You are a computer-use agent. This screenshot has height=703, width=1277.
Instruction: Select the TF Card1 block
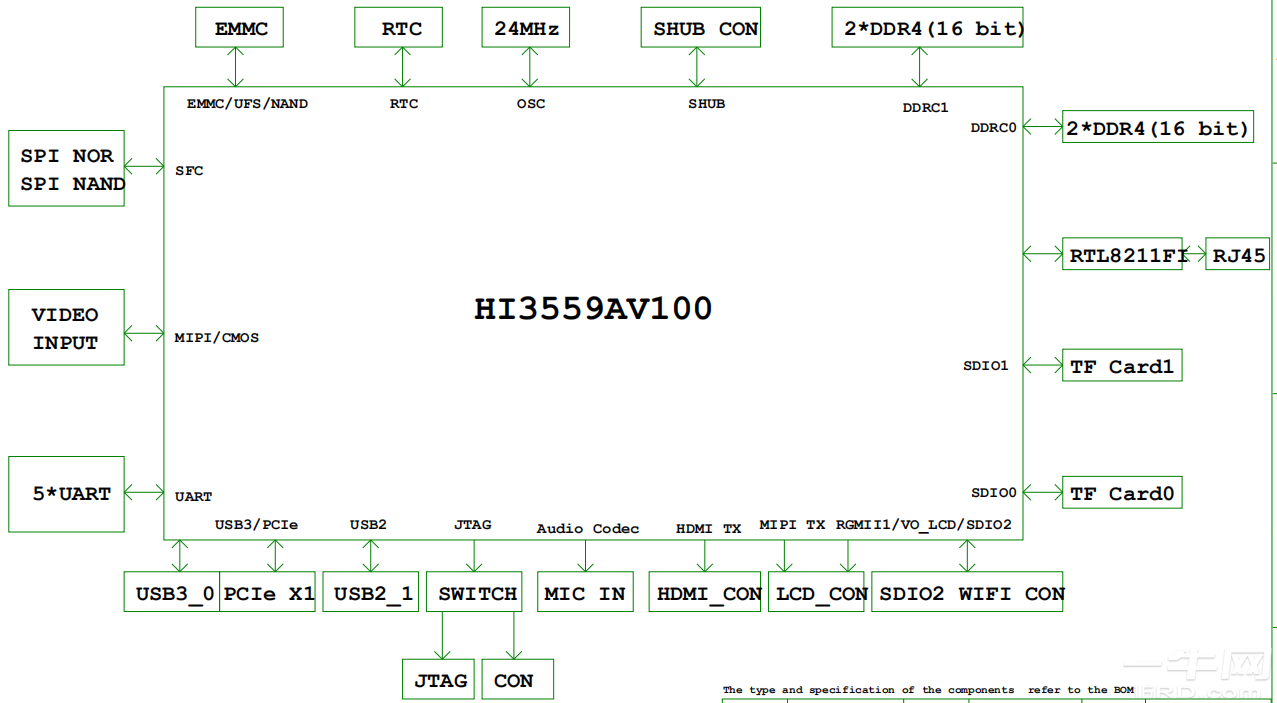pos(1121,366)
